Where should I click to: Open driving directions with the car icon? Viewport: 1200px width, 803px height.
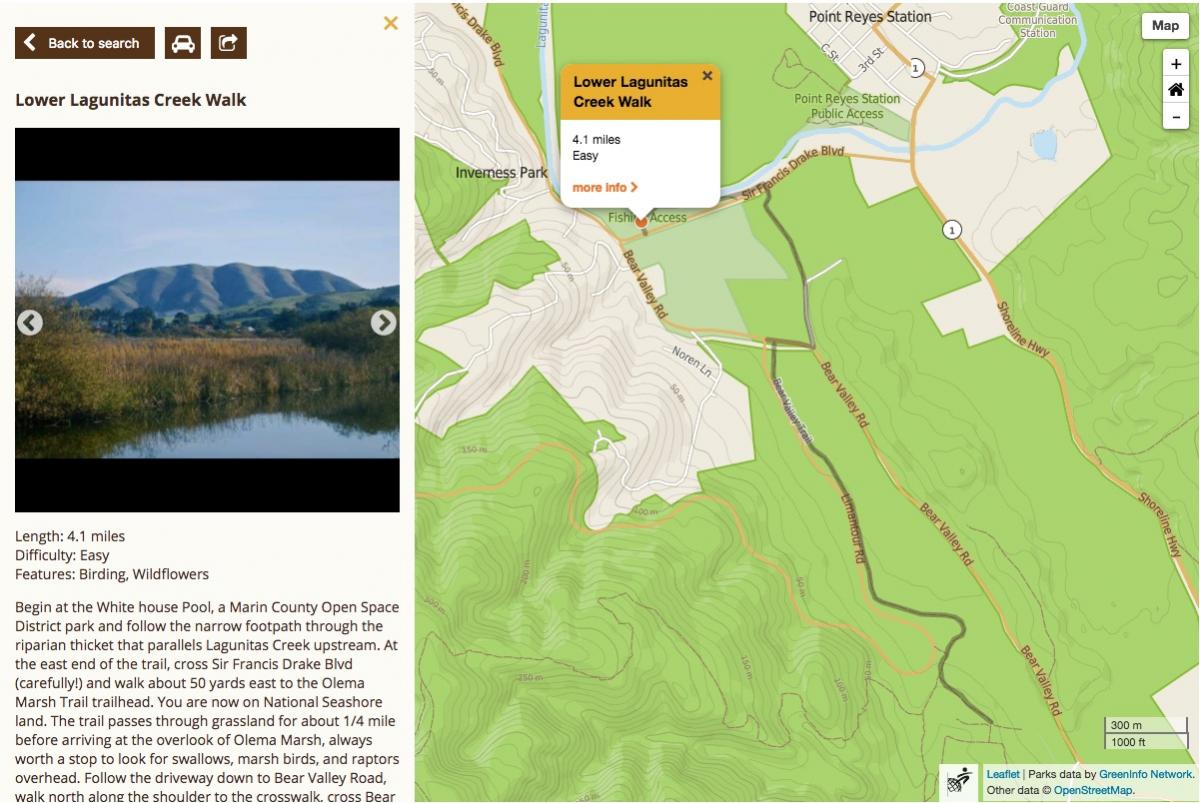(182, 43)
